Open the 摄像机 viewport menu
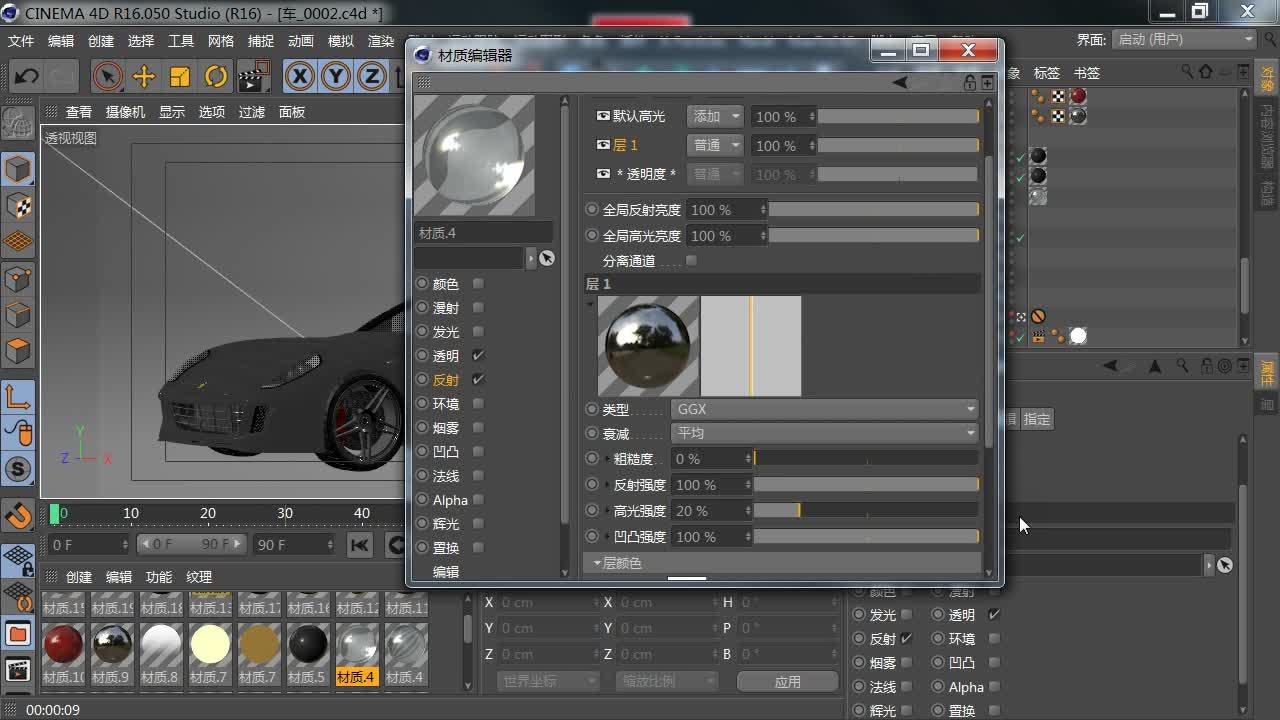 [126, 112]
